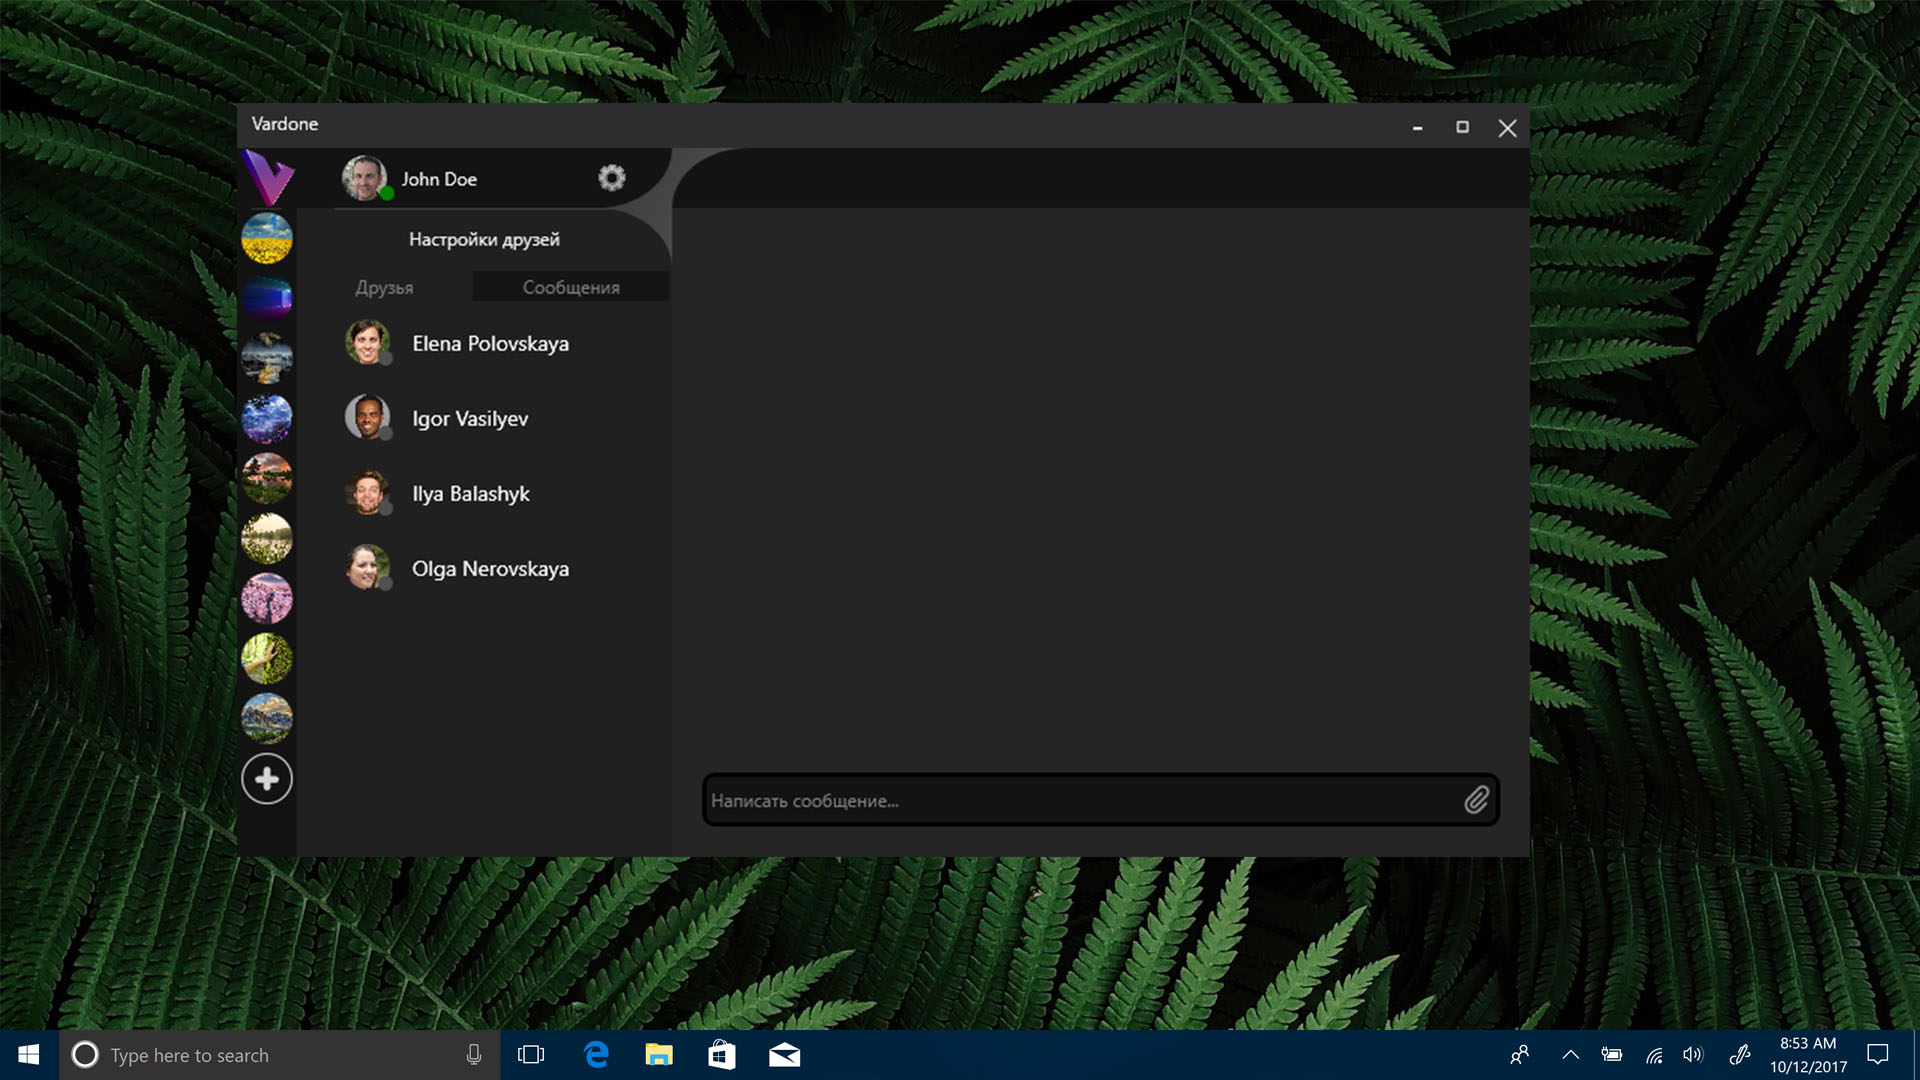Viewport: 1920px width, 1080px height.
Task: Open Mail app from taskbar
Action: tap(785, 1055)
